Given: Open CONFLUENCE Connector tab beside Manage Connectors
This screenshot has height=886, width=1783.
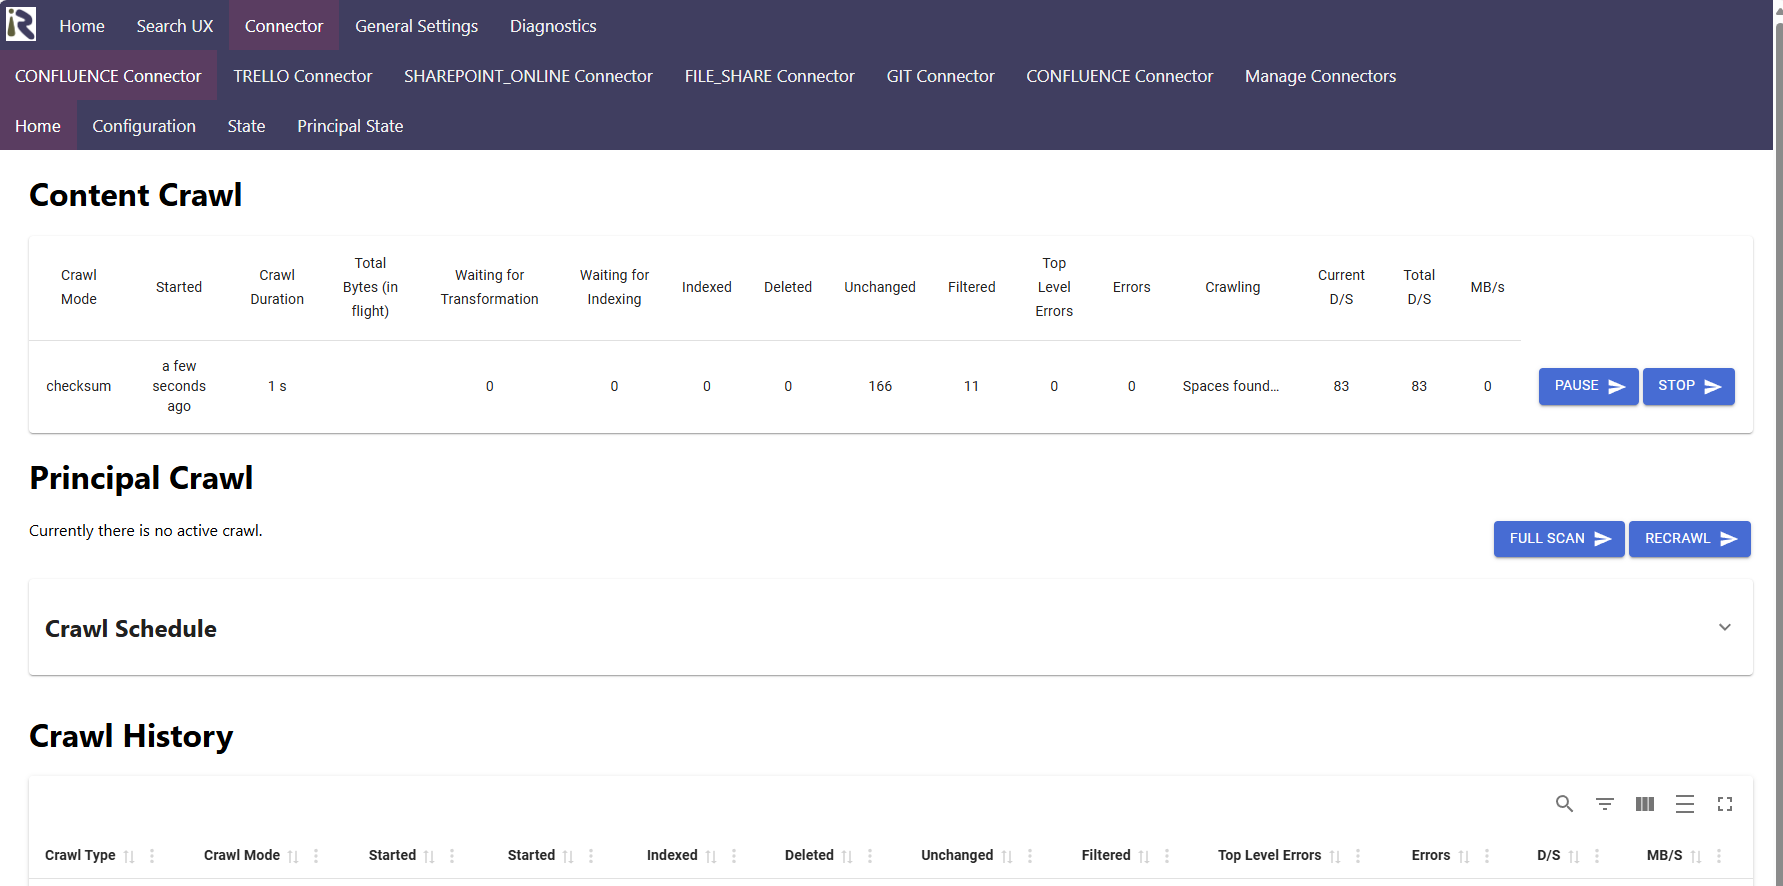Looking at the screenshot, I should [x=1119, y=76].
